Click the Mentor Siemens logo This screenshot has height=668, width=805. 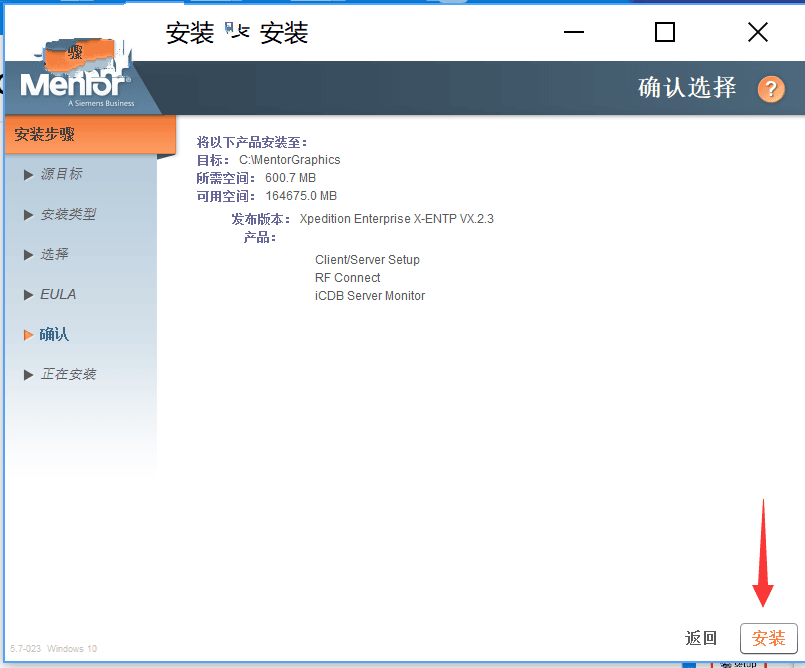(x=77, y=87)
